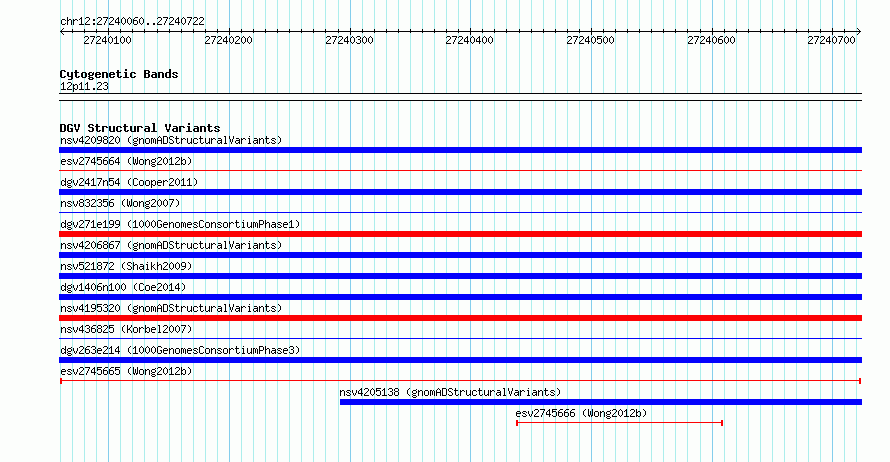Click ruler position 27240300
The height and width of the screenshot is (462, 890).
coord(349,40)
